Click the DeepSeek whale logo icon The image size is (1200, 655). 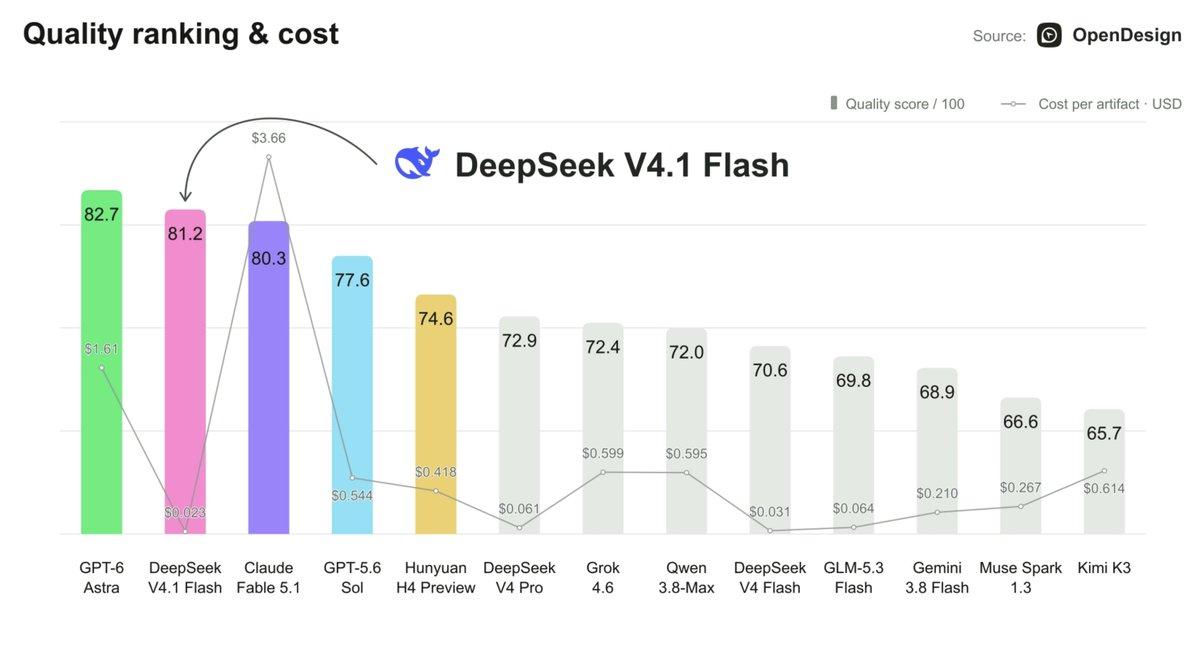pyautogui.click(x=417, y=163)
